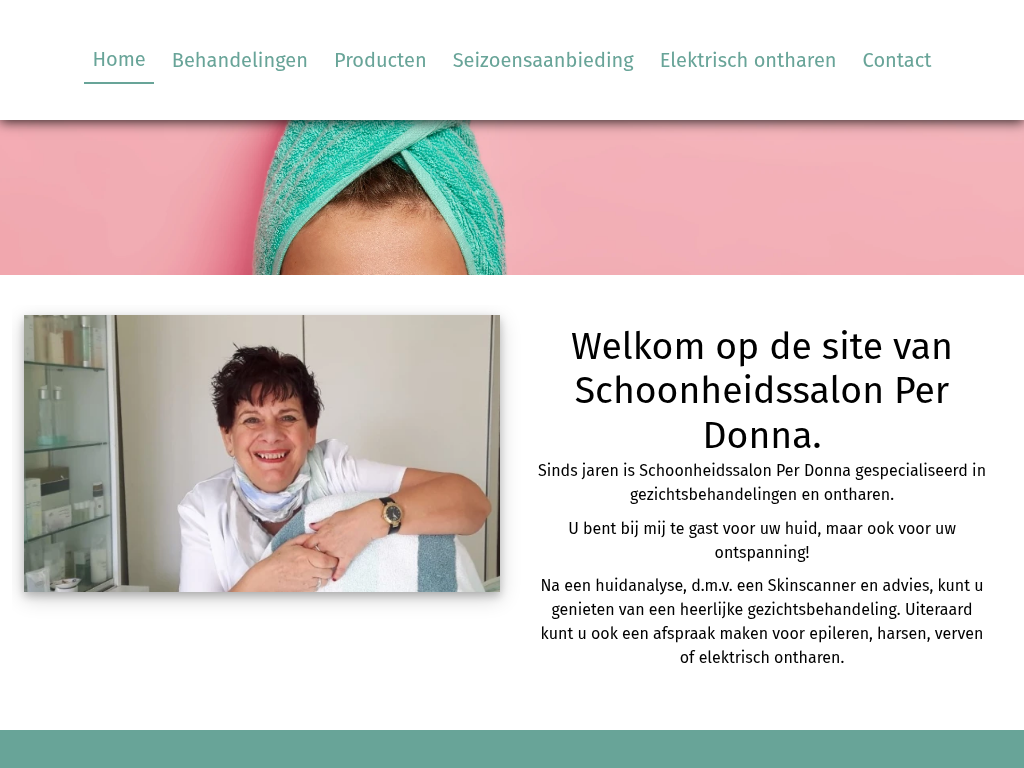Image resolution: width=1024 pixels, height=768 pixels.
Task: Click the 'Na een huidanalyse' paragraph
Action: click(x=761, y=621)
